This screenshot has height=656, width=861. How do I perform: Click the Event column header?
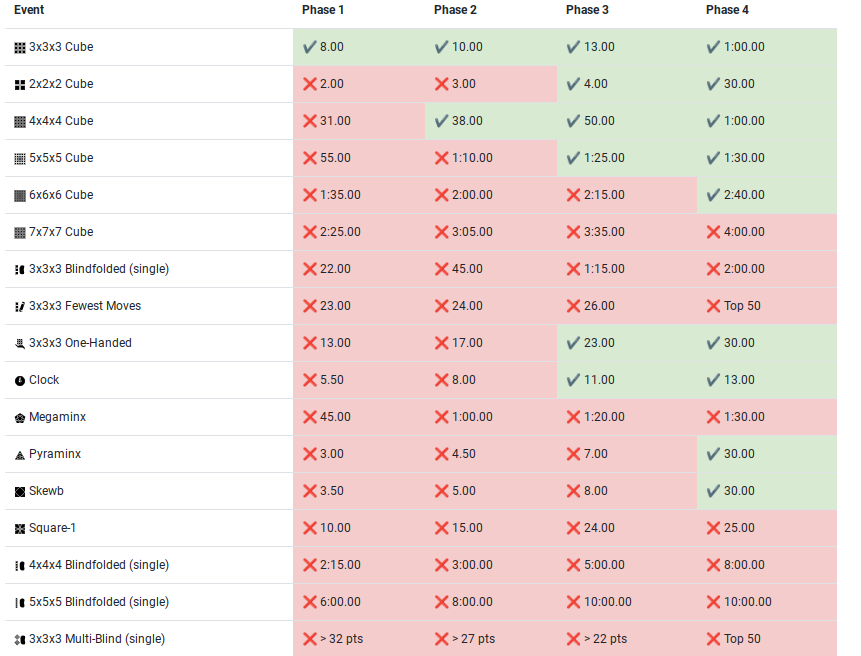tap(29, 10)
